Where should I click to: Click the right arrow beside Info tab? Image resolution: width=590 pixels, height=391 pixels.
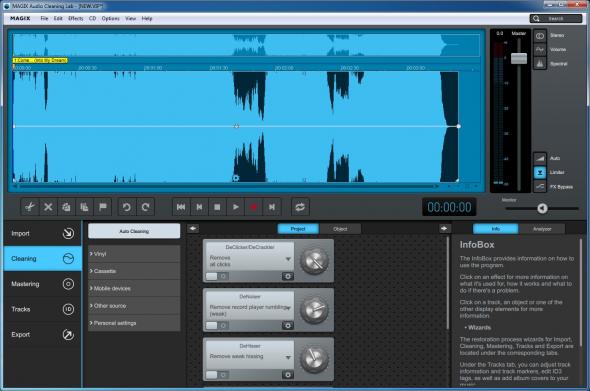pyautogui.click(x=444, y=228)
